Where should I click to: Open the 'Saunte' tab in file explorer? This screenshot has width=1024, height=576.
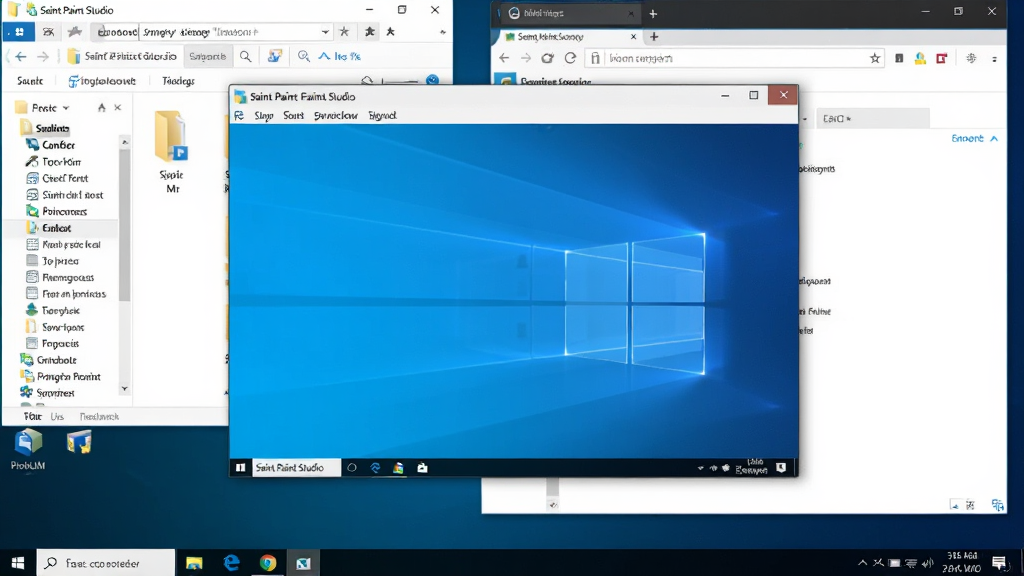pos(30,81)
